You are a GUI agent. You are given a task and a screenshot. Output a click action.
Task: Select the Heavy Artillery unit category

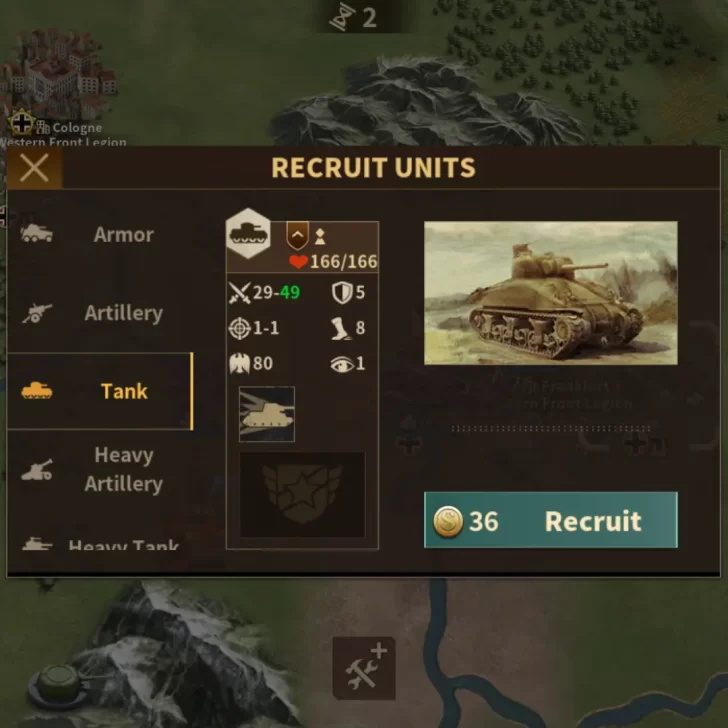(100, 469)
